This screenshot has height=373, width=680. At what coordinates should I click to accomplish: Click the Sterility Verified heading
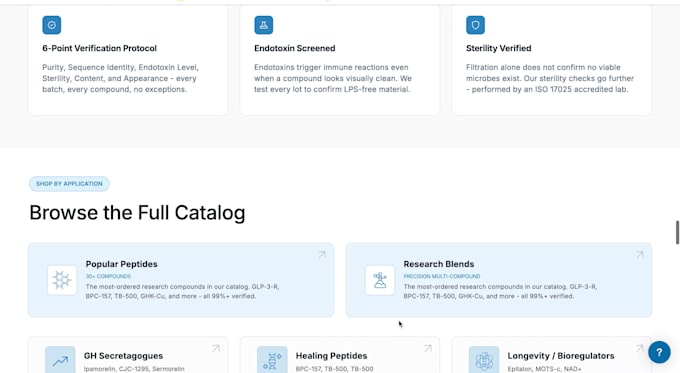[x=498, y=48]
